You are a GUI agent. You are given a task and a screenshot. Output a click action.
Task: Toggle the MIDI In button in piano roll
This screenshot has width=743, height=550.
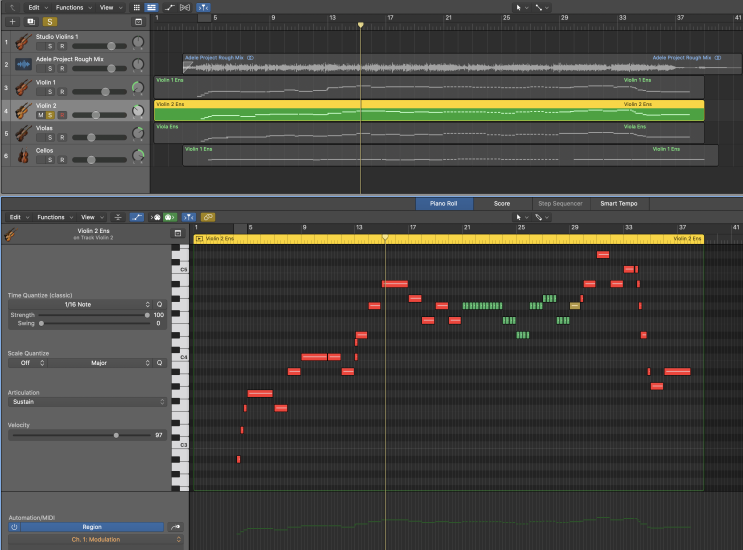point(156,217)
